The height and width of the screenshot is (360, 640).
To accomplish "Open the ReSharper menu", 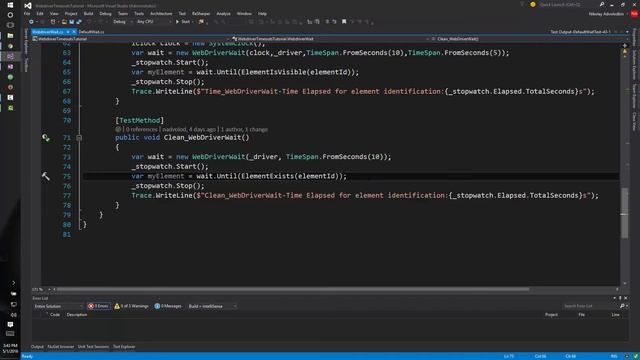I will pyautogui.click(x=201, y=13).
